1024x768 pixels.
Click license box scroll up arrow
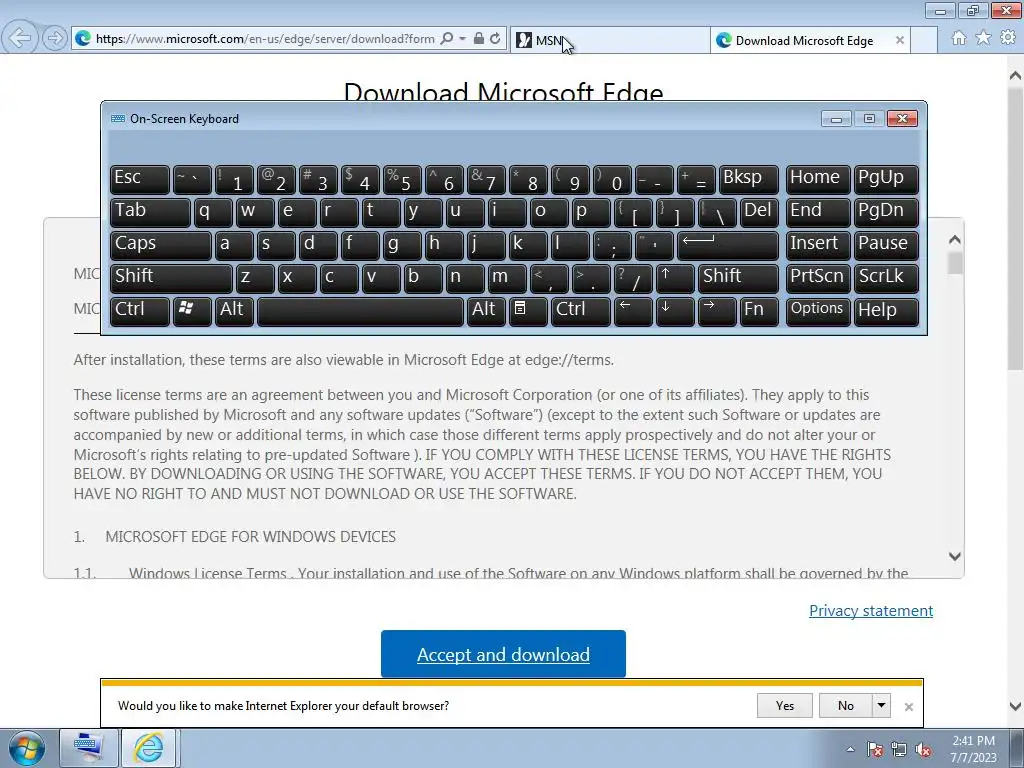pyautogui.click(x=955, y=240)
